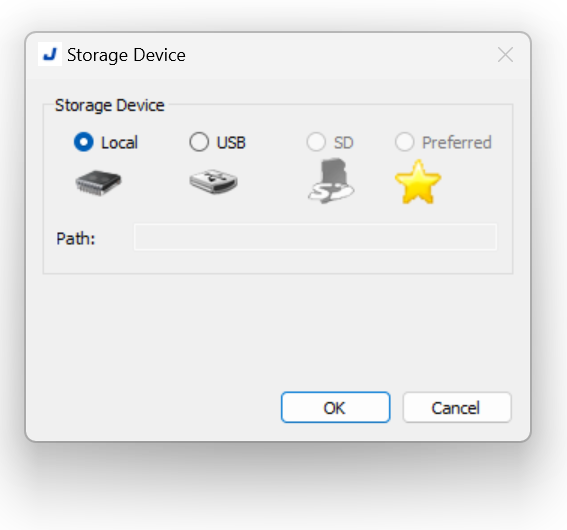Dismiss the dialog with the Cancel button
Viewport: 567px width, 530px height.
tap(457, 407)
